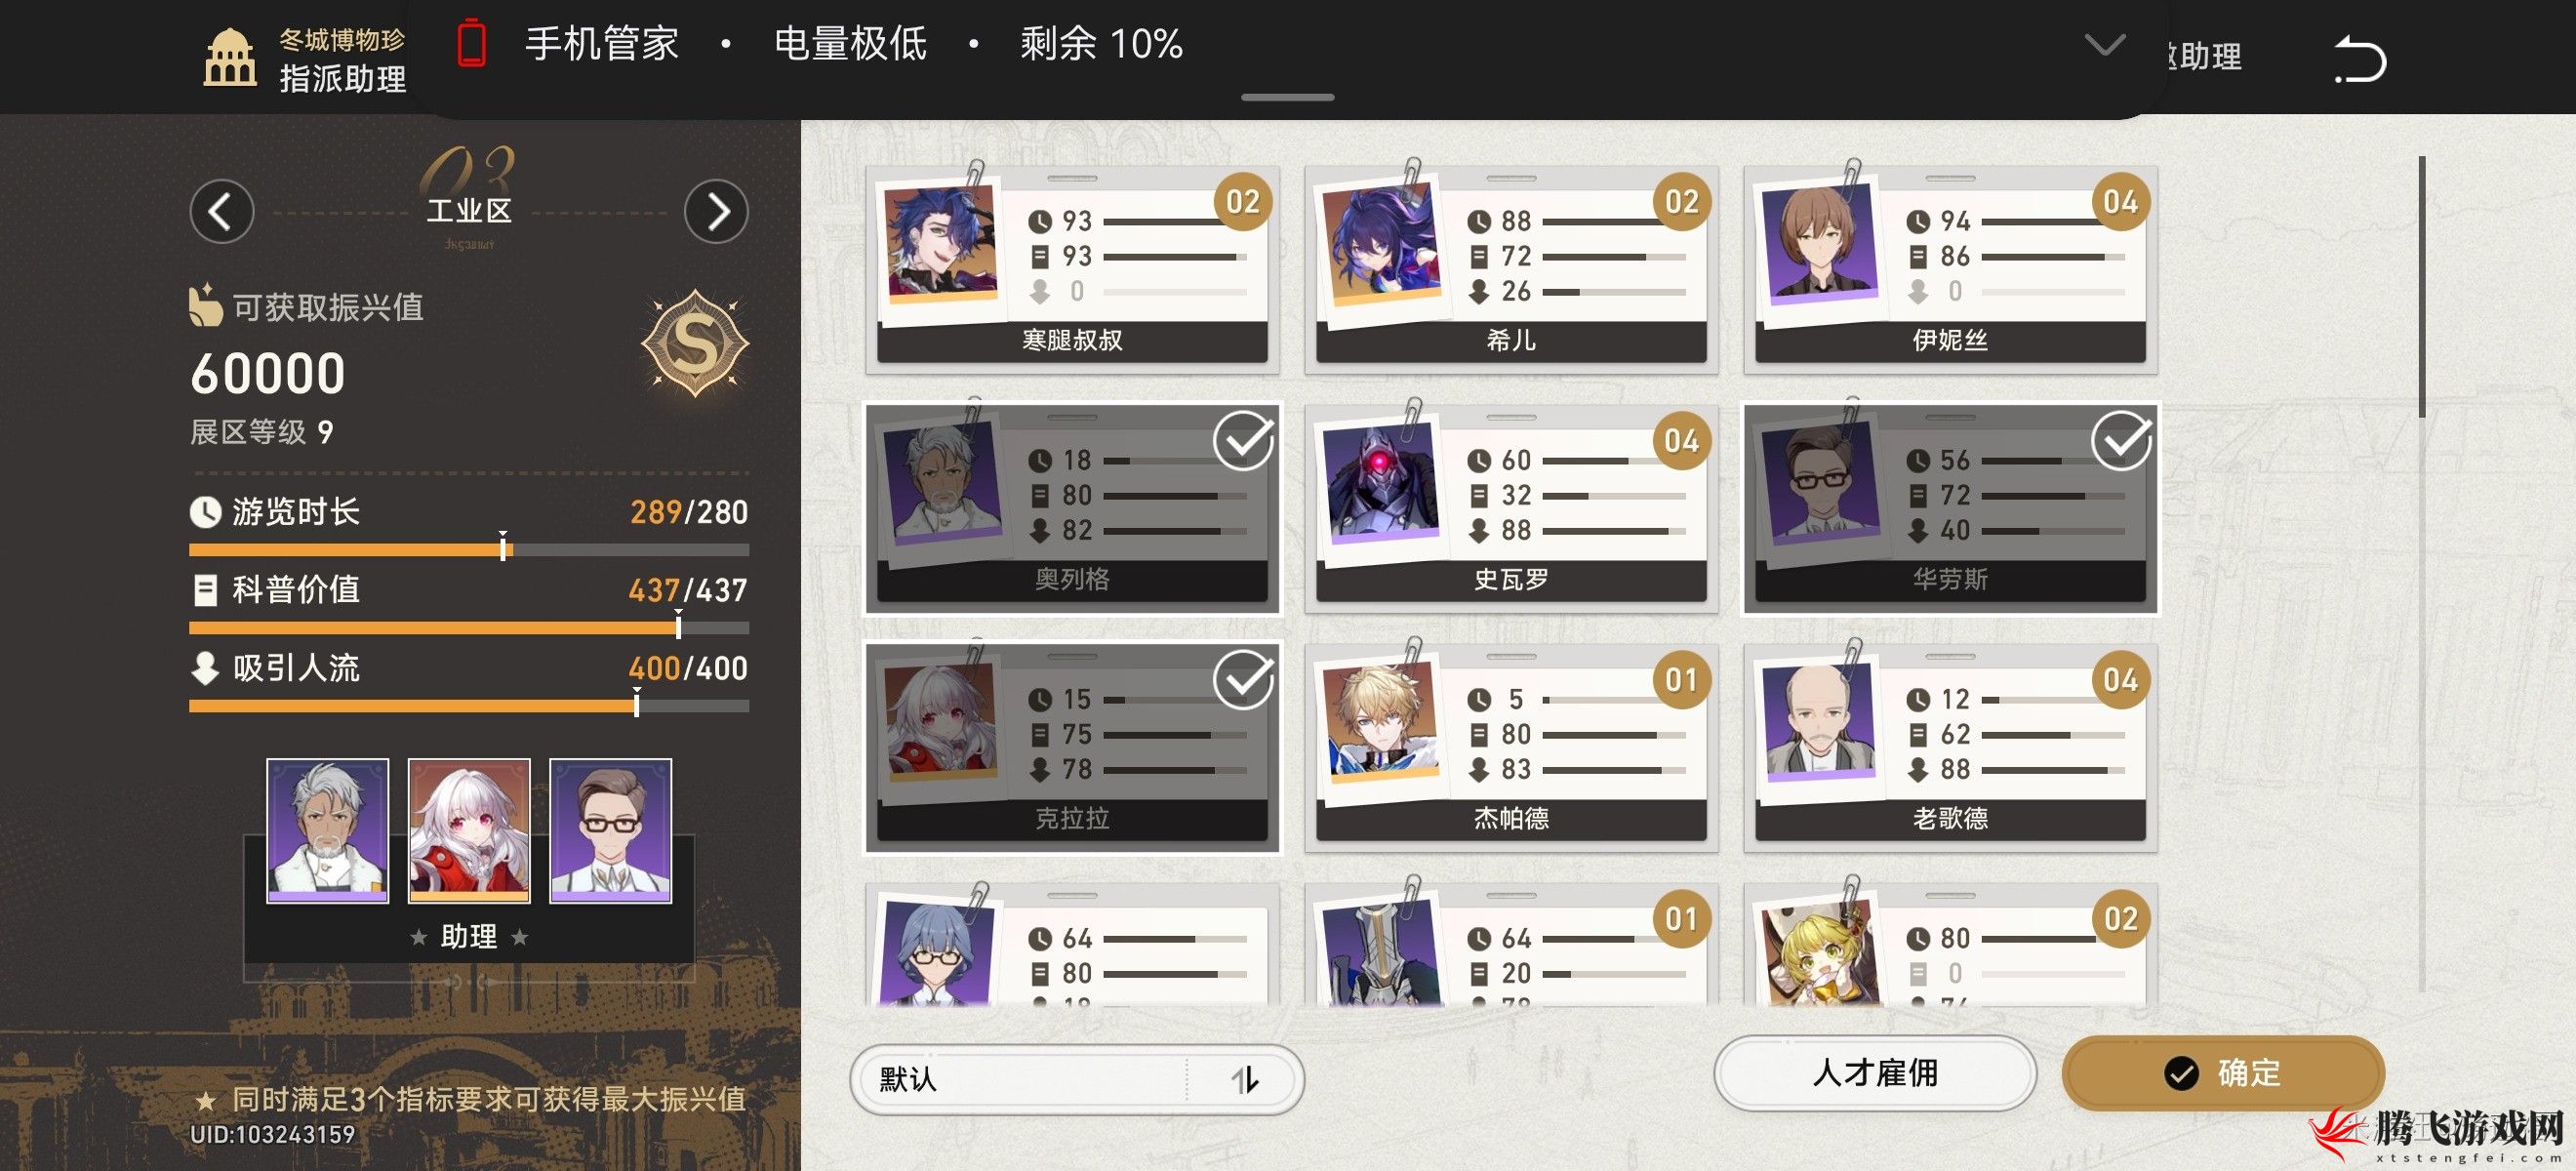Screen dimensions: 2576x1171
Task: Go to the next exhibition zone arrow
Action: pos(716,212)
